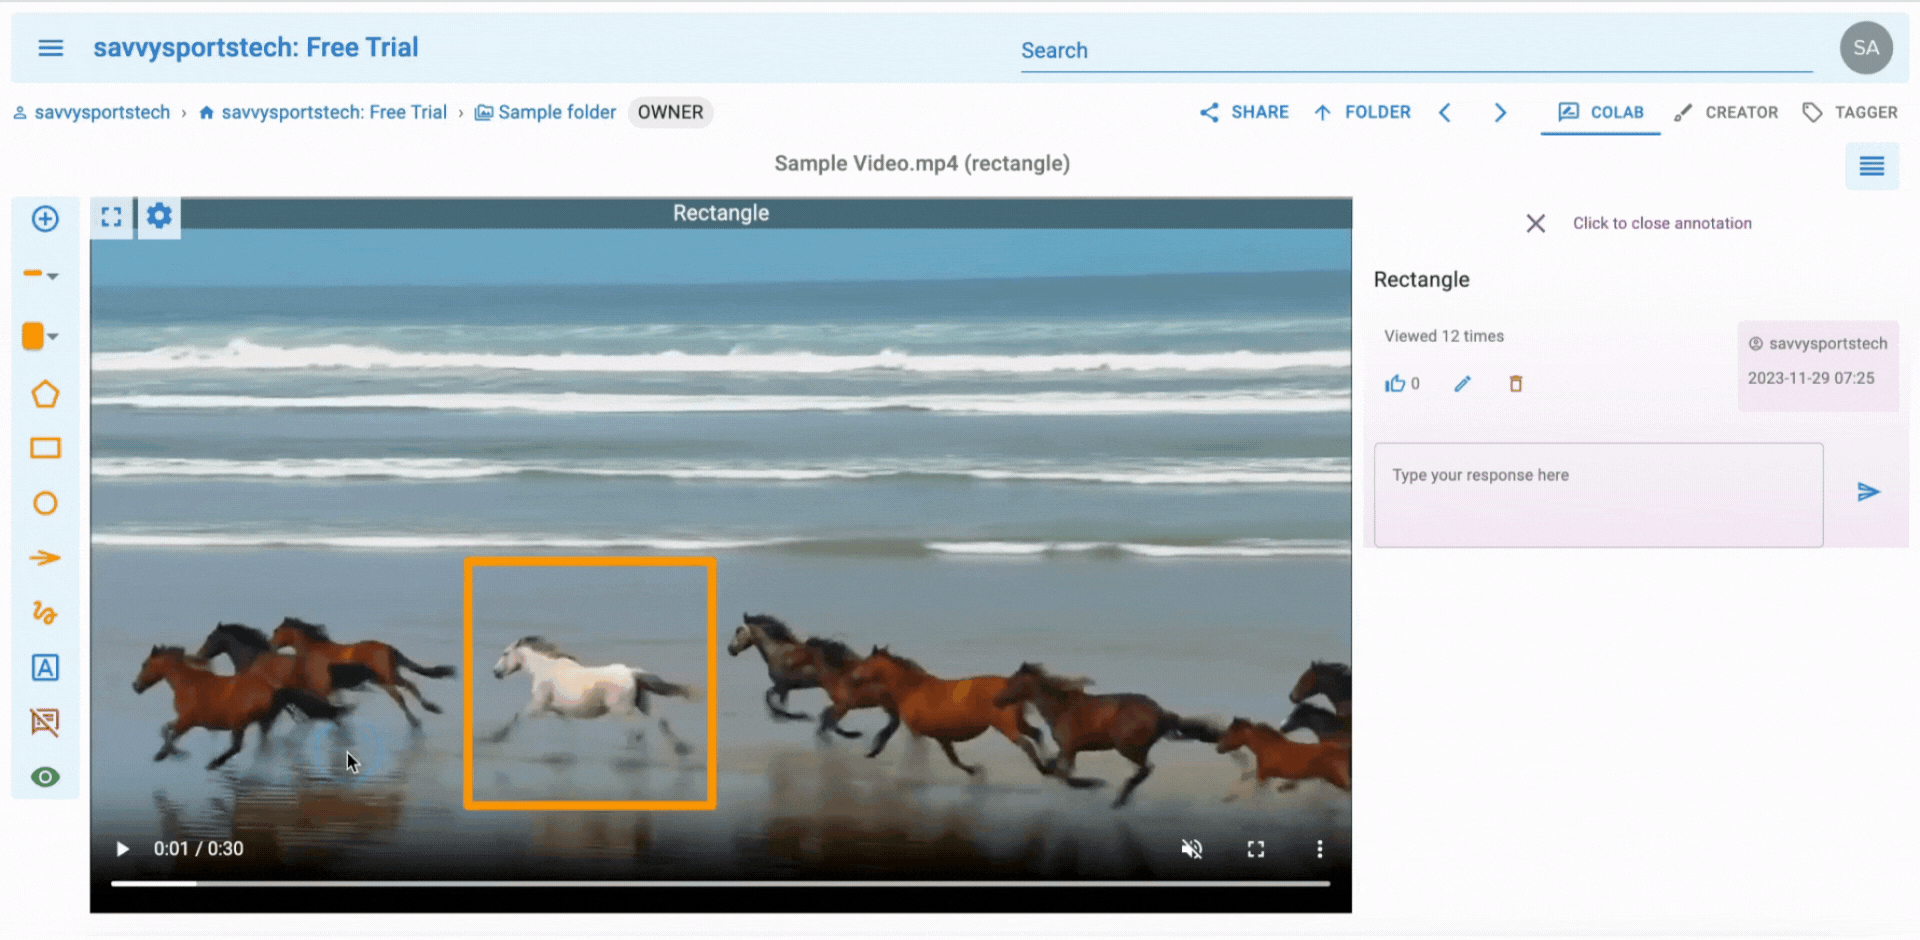Delete the Rectangle annotation
Image resolution: width=1920 pixels, height=940 pixels.
(x=1516, y=384)
